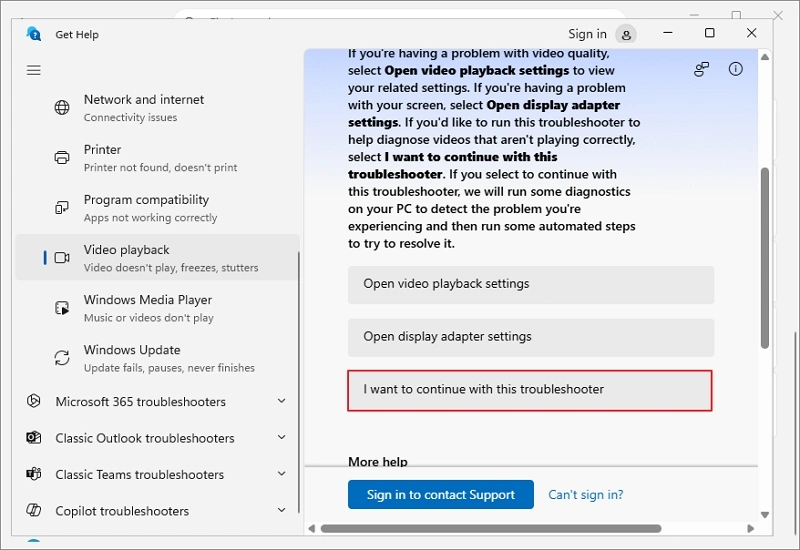Expand Copilot troubleshooters section
The height and width of the screenshot is (550, 800).
282,510
